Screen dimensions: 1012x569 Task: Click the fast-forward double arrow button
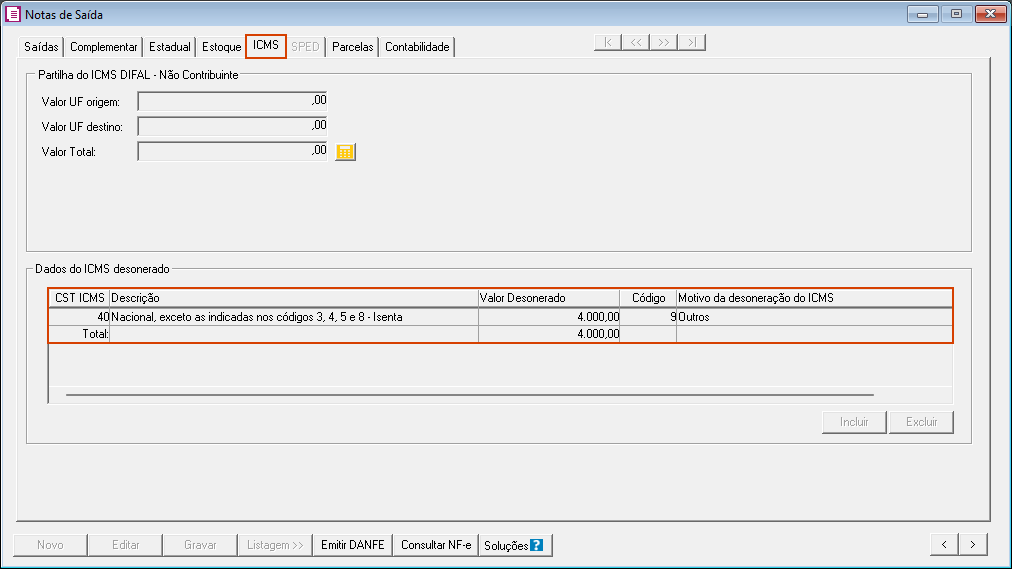tap(663, 42)
